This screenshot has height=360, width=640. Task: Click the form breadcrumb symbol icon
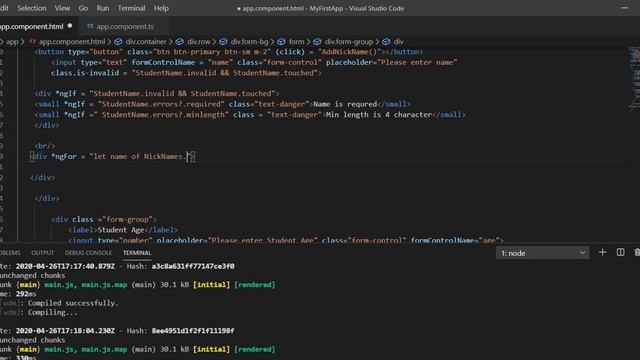(281, 42)
